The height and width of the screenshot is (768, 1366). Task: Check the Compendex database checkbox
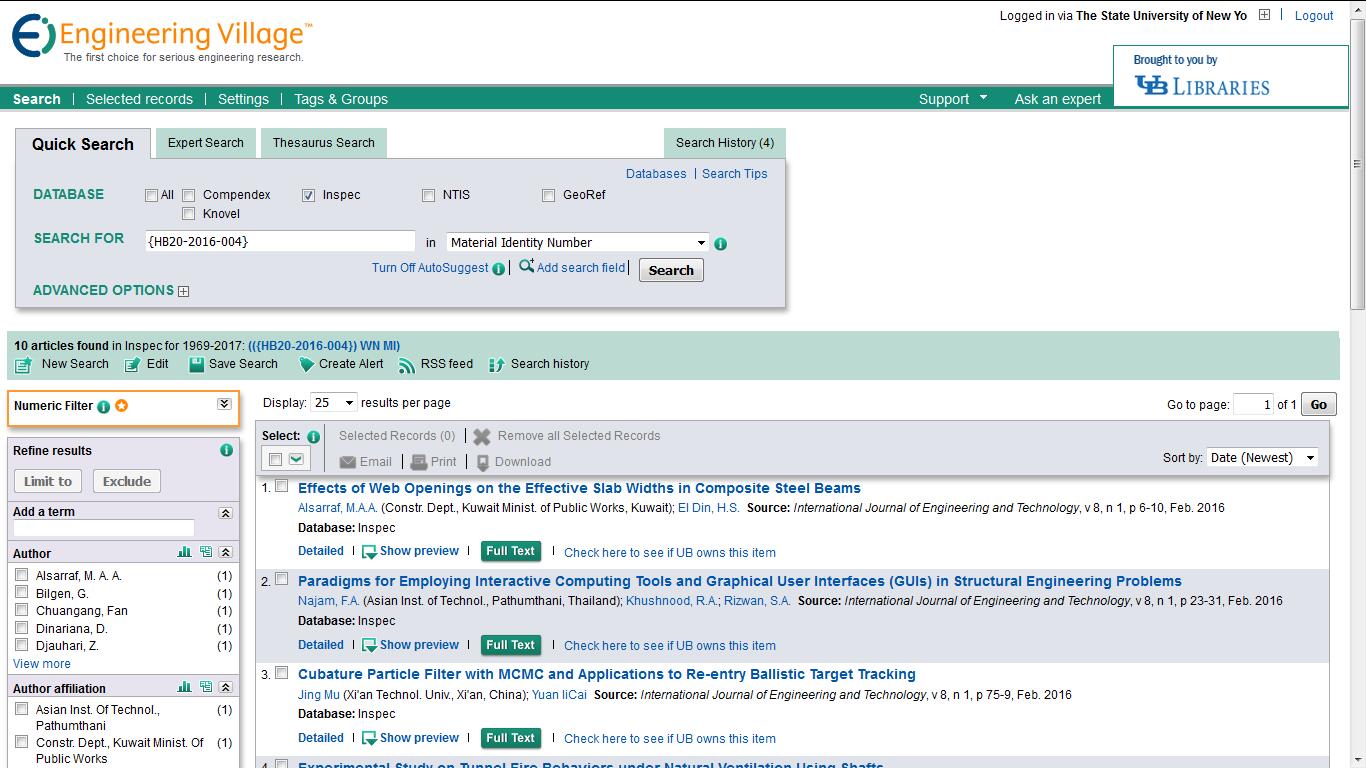[188, 196]
